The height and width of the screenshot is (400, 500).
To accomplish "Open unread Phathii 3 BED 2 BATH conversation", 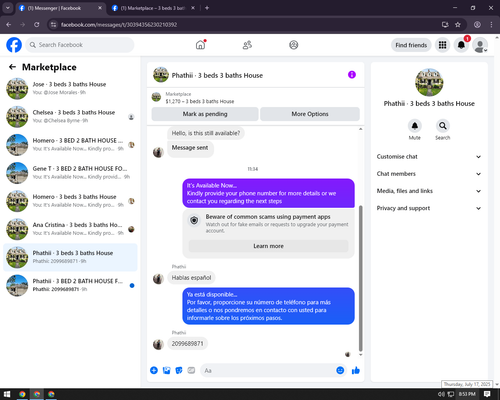I will (x=70, y=285).
